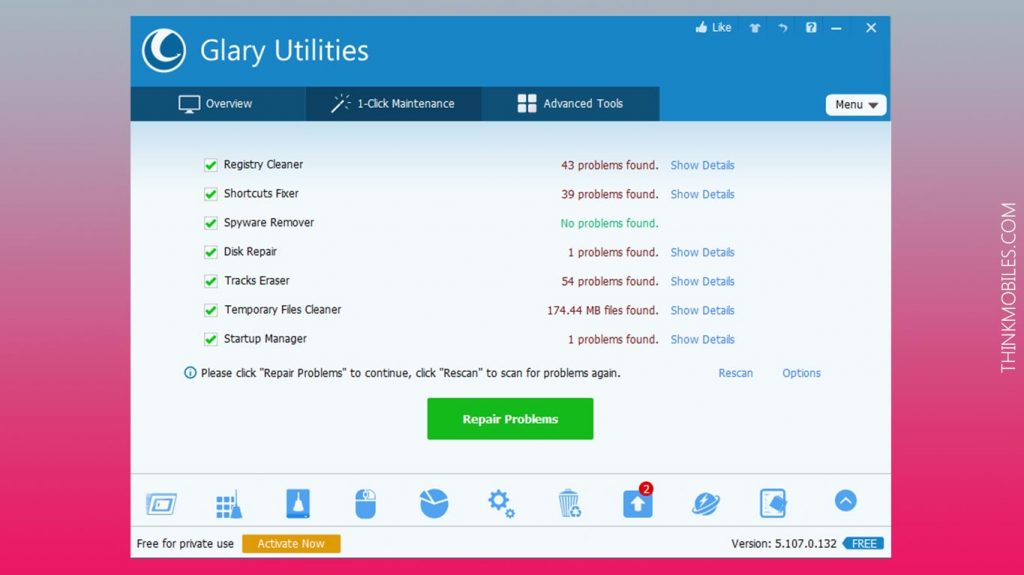
Task: Show Details for Tracks Eraser
Action: (702, 281)
